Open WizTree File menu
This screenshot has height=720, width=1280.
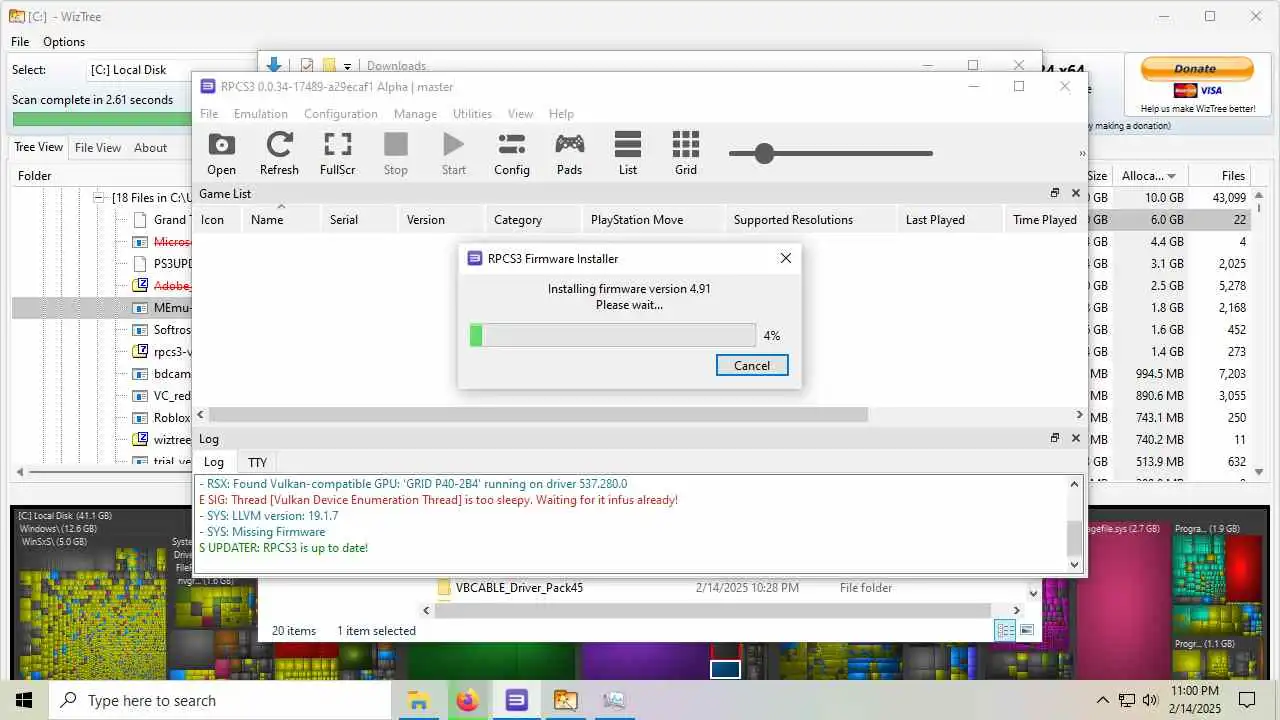(20, 42)
